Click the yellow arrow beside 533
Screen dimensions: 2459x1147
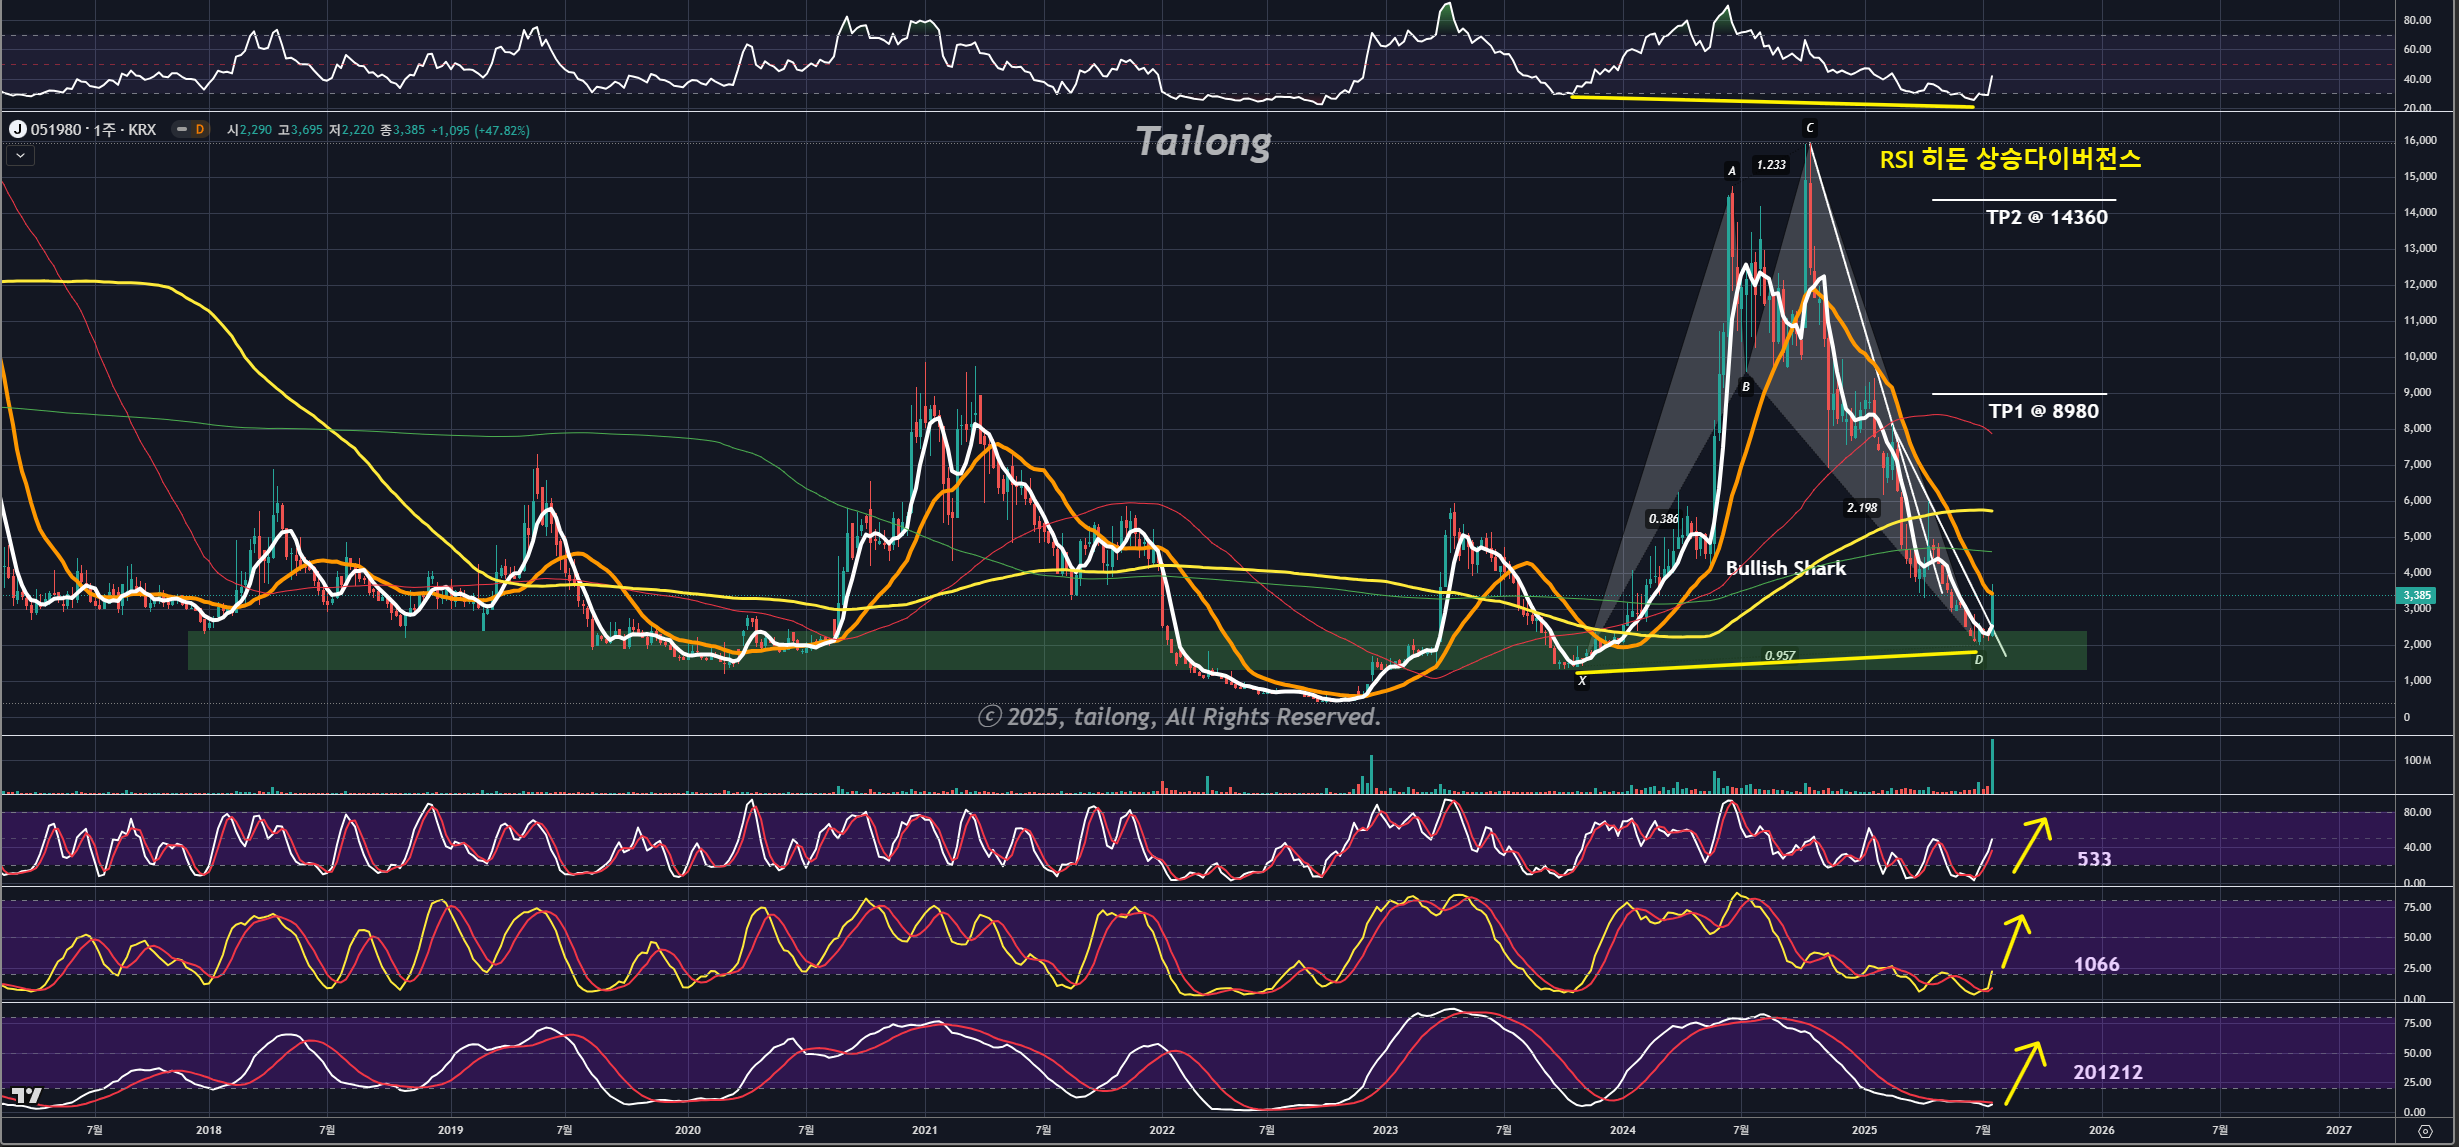[x=2031, y=845]
